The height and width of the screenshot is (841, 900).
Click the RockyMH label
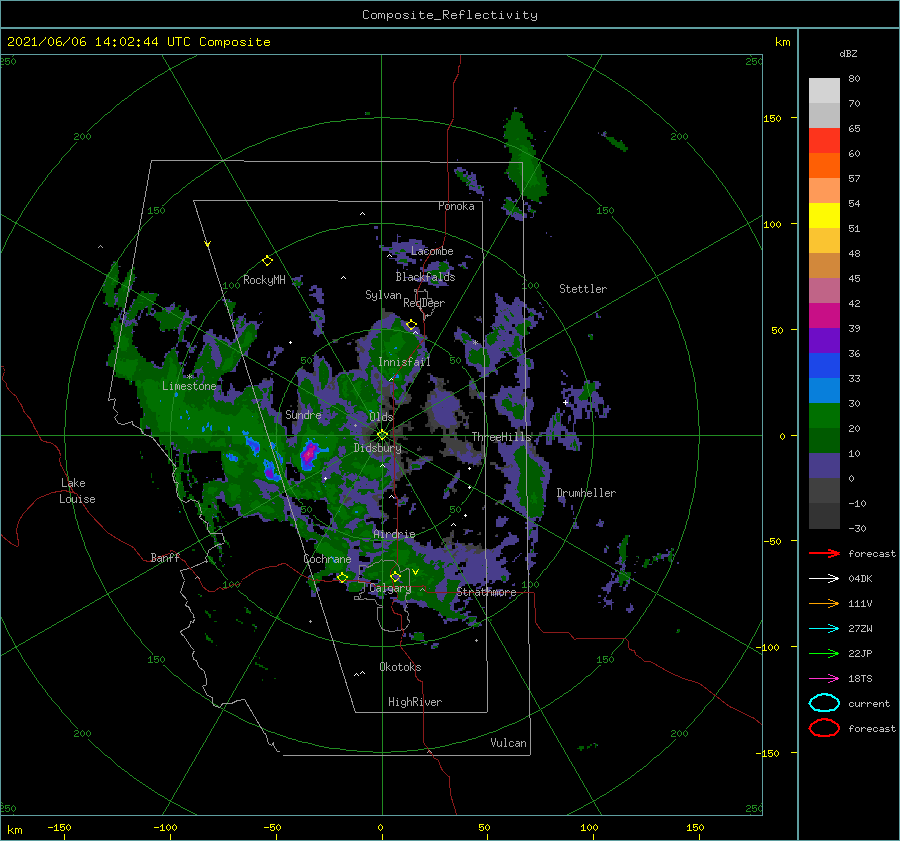coord(264,280)
